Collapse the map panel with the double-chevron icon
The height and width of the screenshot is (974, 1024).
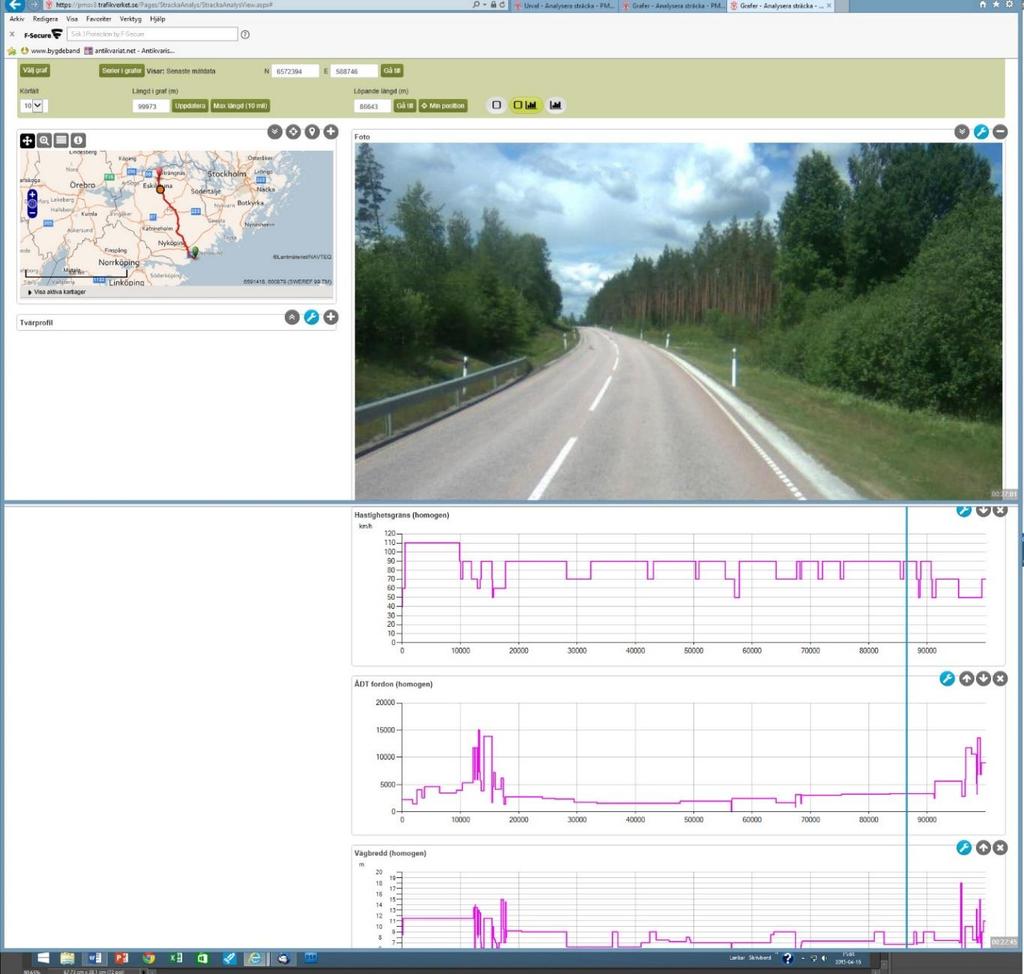[x=274, y=132]
